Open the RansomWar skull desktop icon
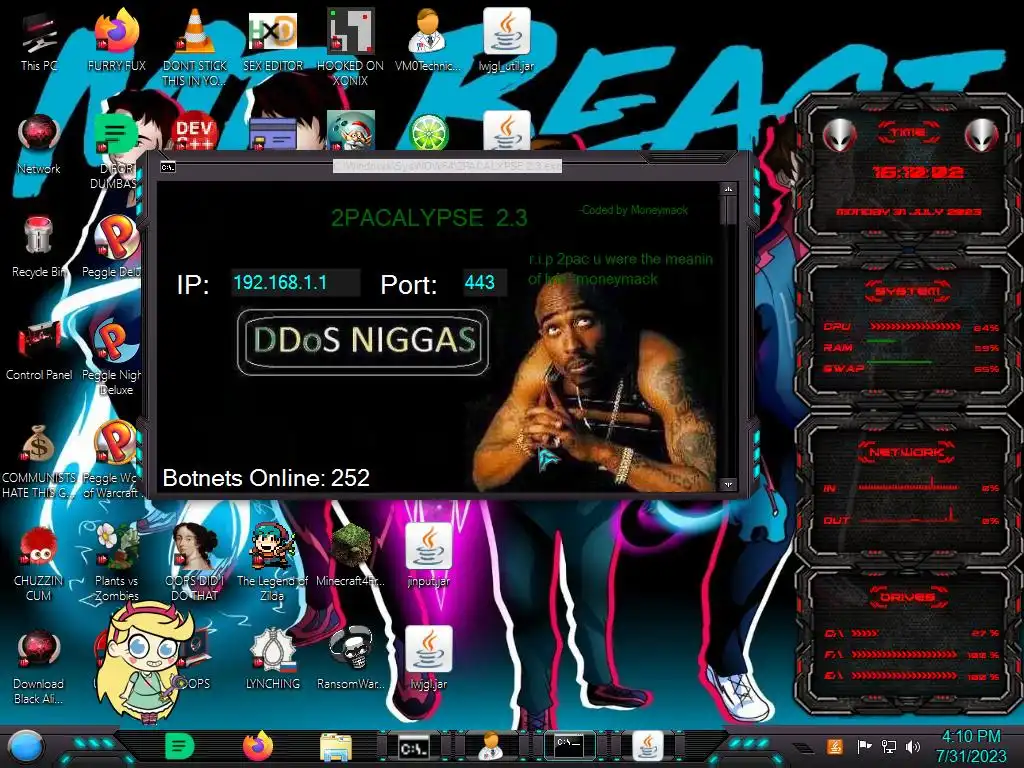 (350, 658)
